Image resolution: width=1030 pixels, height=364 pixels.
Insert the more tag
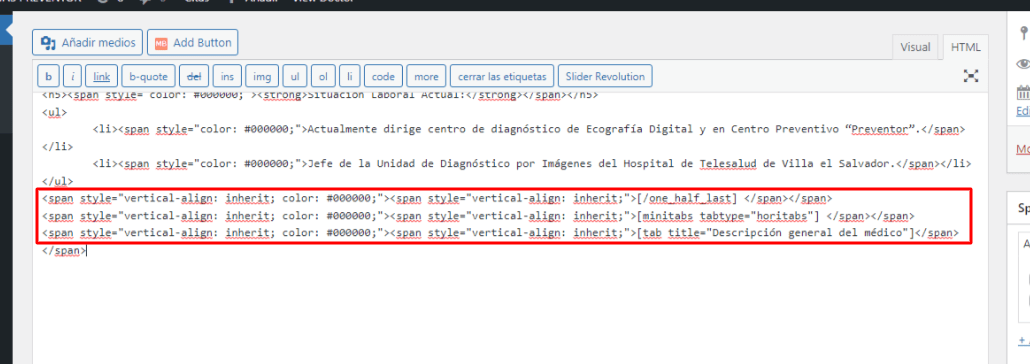click(x=426, y=76)
